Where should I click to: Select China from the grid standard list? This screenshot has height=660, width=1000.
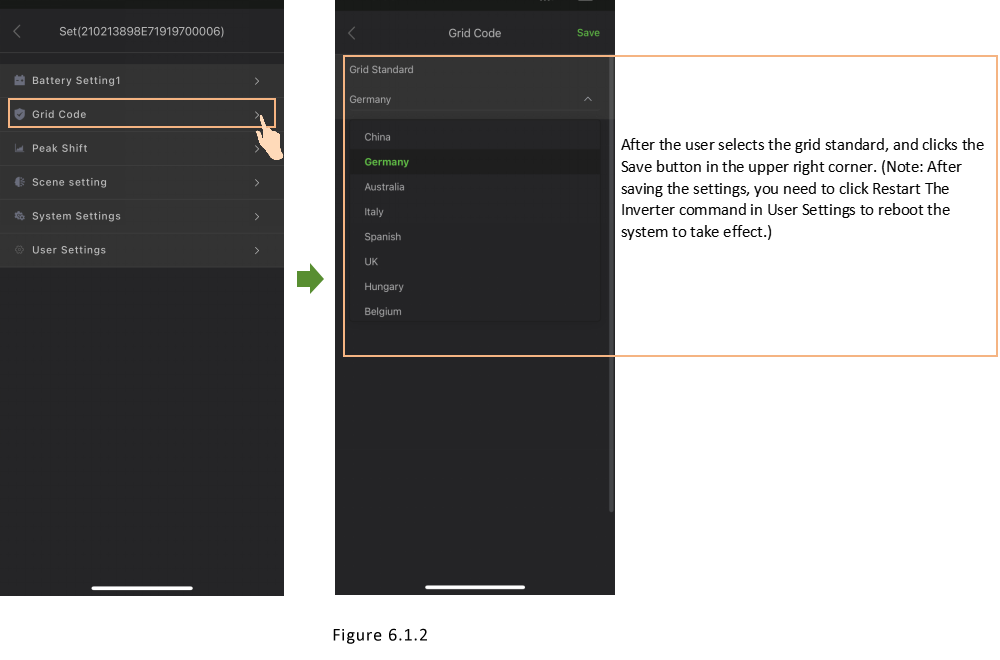click(377, 137)
